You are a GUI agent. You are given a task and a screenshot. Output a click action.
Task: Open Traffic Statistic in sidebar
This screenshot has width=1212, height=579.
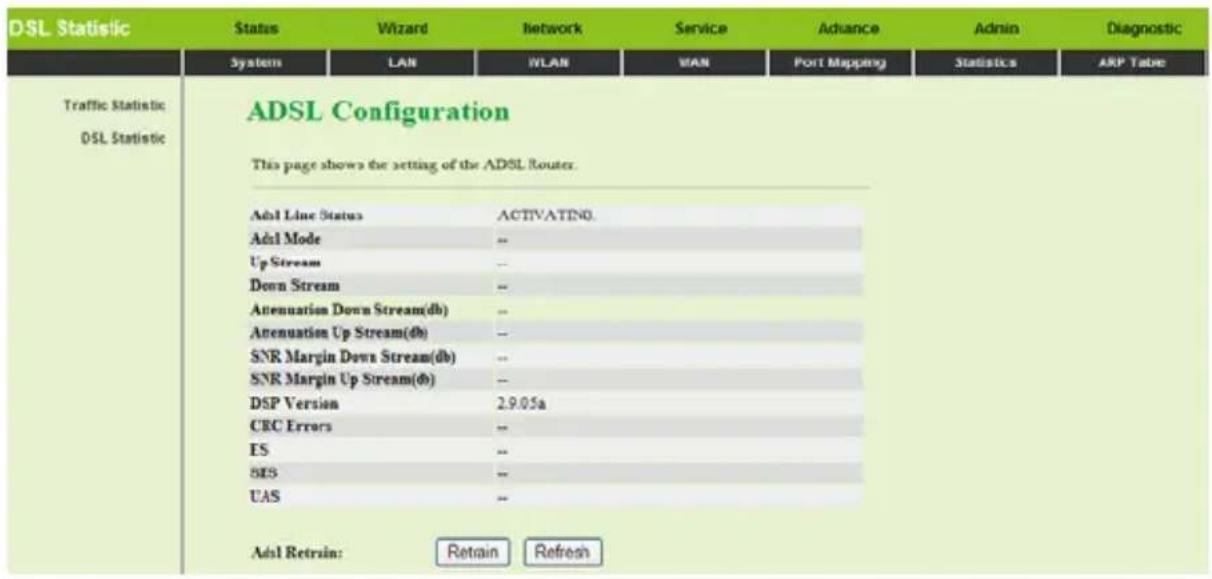(x=116, y=105)
